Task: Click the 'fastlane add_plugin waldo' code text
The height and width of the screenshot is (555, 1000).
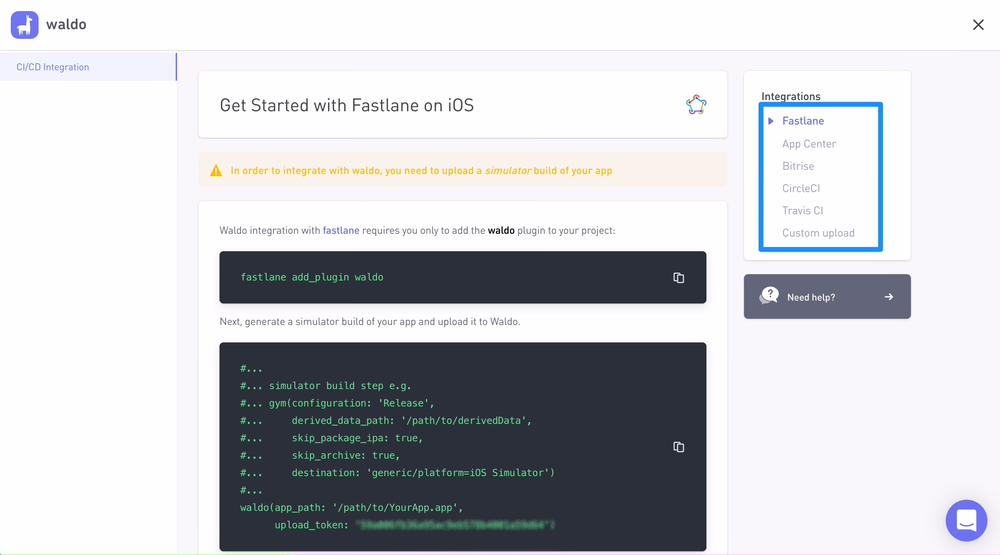Action: click(x=312, y=278)
